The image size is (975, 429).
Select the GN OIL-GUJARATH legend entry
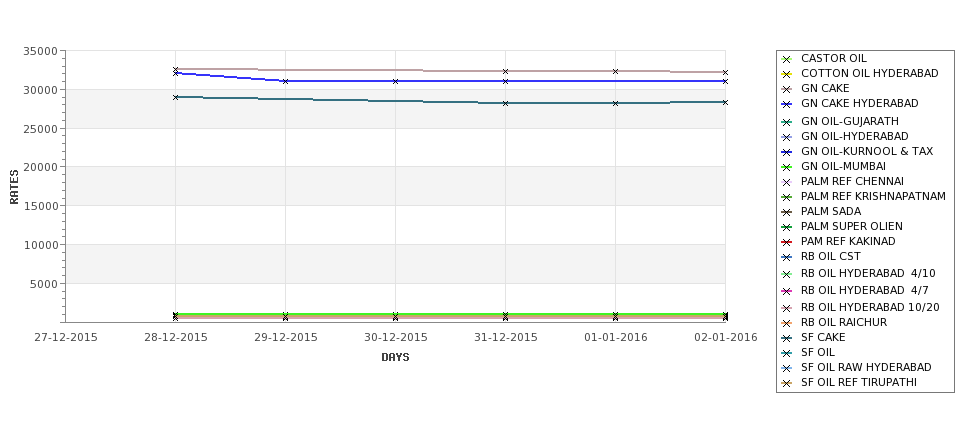[x=849, y=121]
